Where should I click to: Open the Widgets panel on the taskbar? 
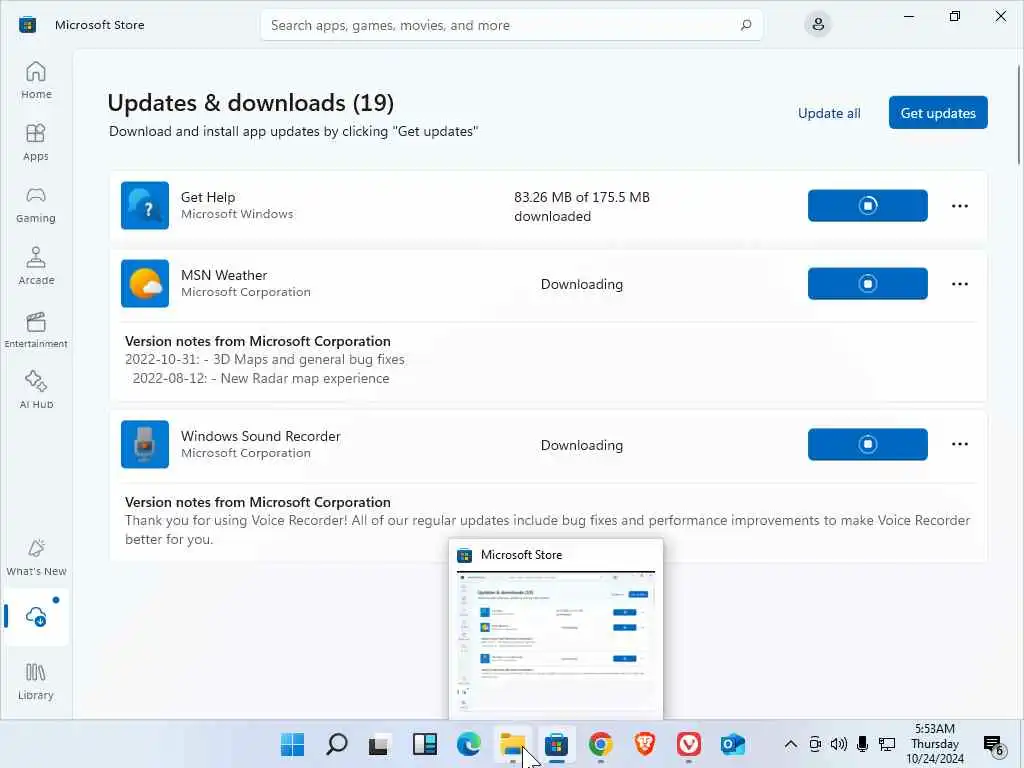pos(424,744)
